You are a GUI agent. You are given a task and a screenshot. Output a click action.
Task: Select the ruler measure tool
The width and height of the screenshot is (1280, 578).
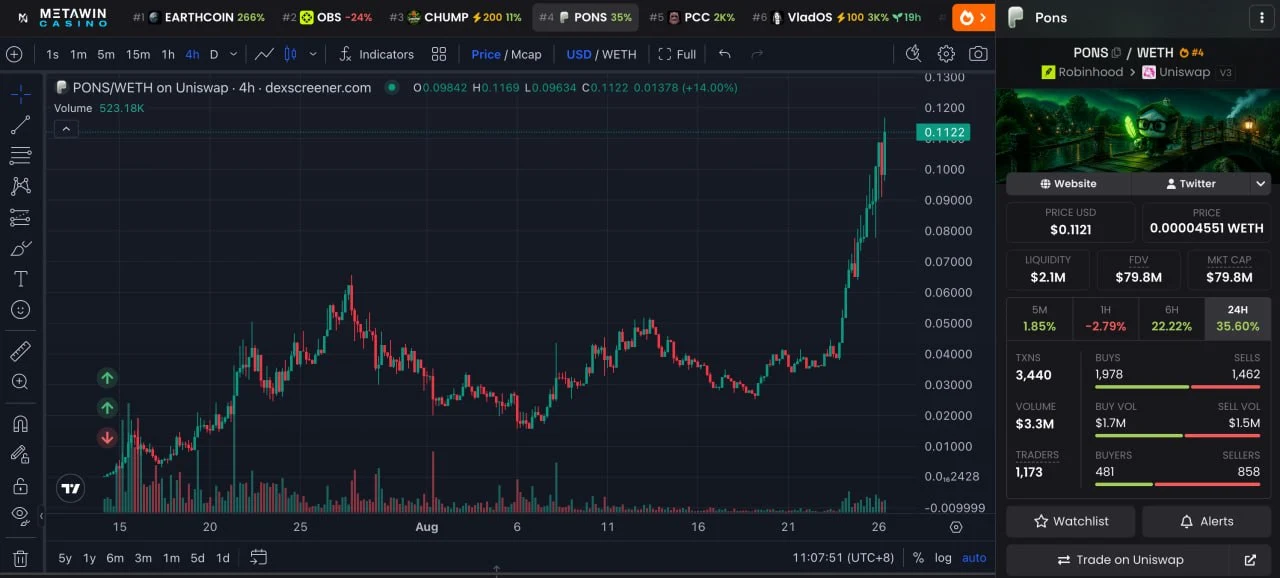(20, 351)
